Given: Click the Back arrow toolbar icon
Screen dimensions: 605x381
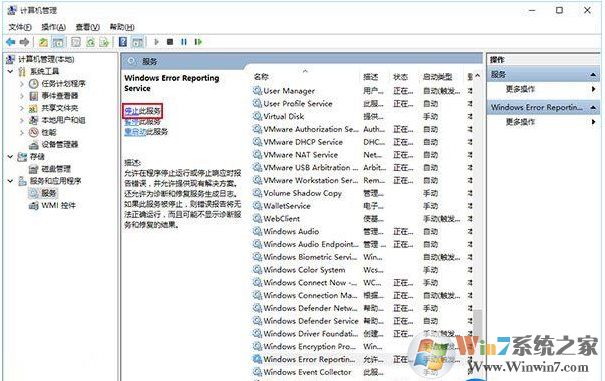Looking at the screenshot, I should pos(10,42).
